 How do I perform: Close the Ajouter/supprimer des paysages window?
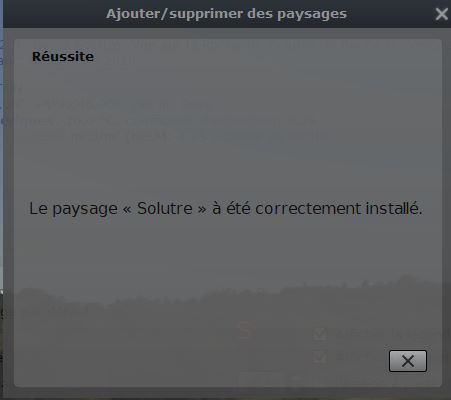[x=442, y=14]
